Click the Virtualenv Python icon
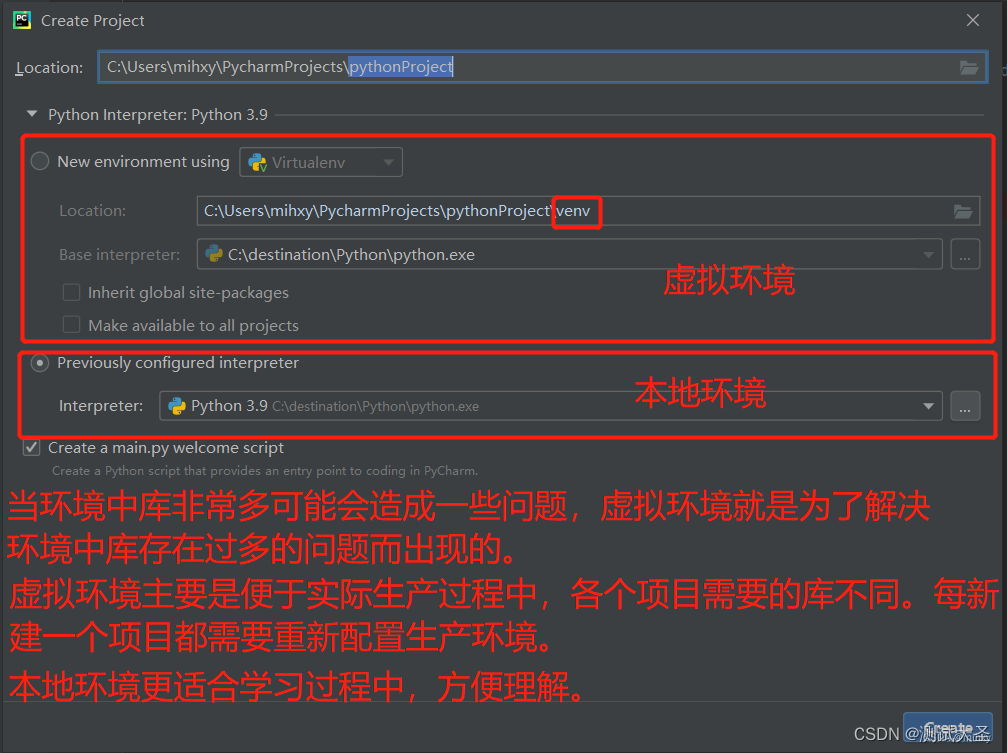1007x753 pixels. (258, 163)
